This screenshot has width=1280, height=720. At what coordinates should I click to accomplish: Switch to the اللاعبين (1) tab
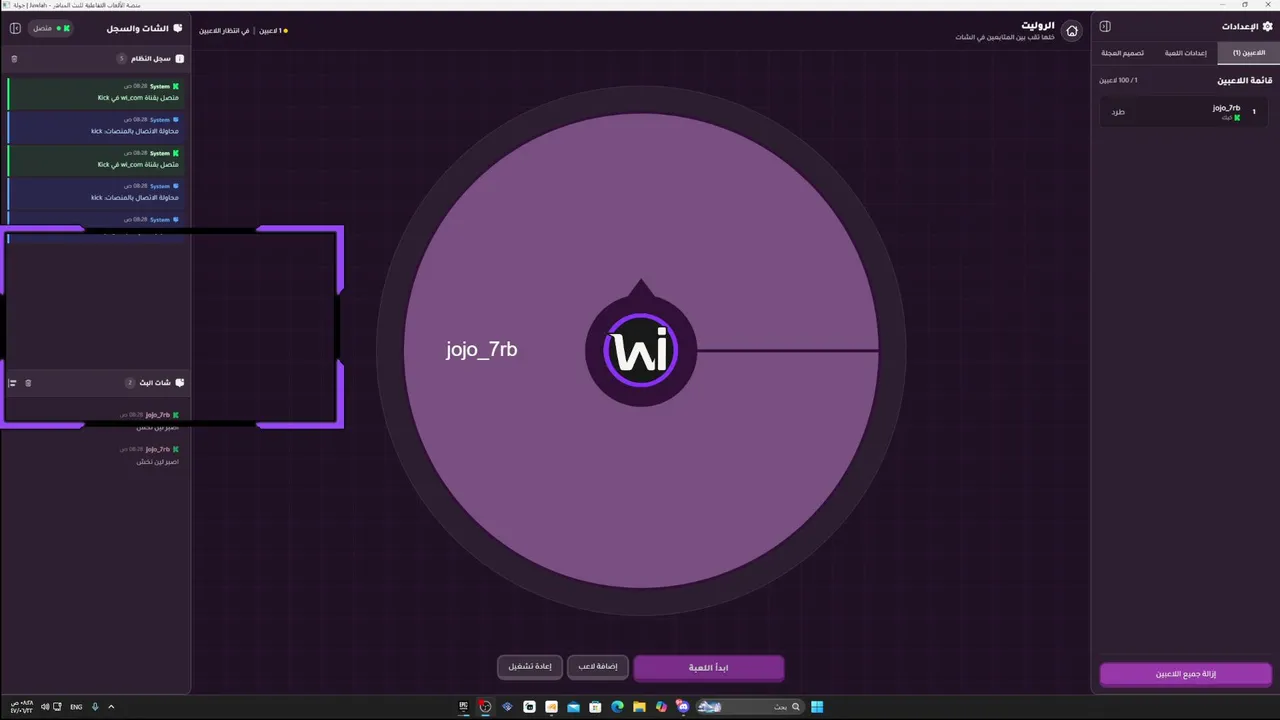coord(1249,53)
